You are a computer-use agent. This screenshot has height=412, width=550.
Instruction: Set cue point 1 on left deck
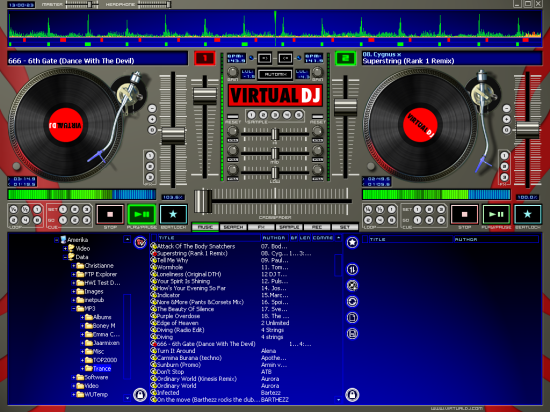point(63,210)
